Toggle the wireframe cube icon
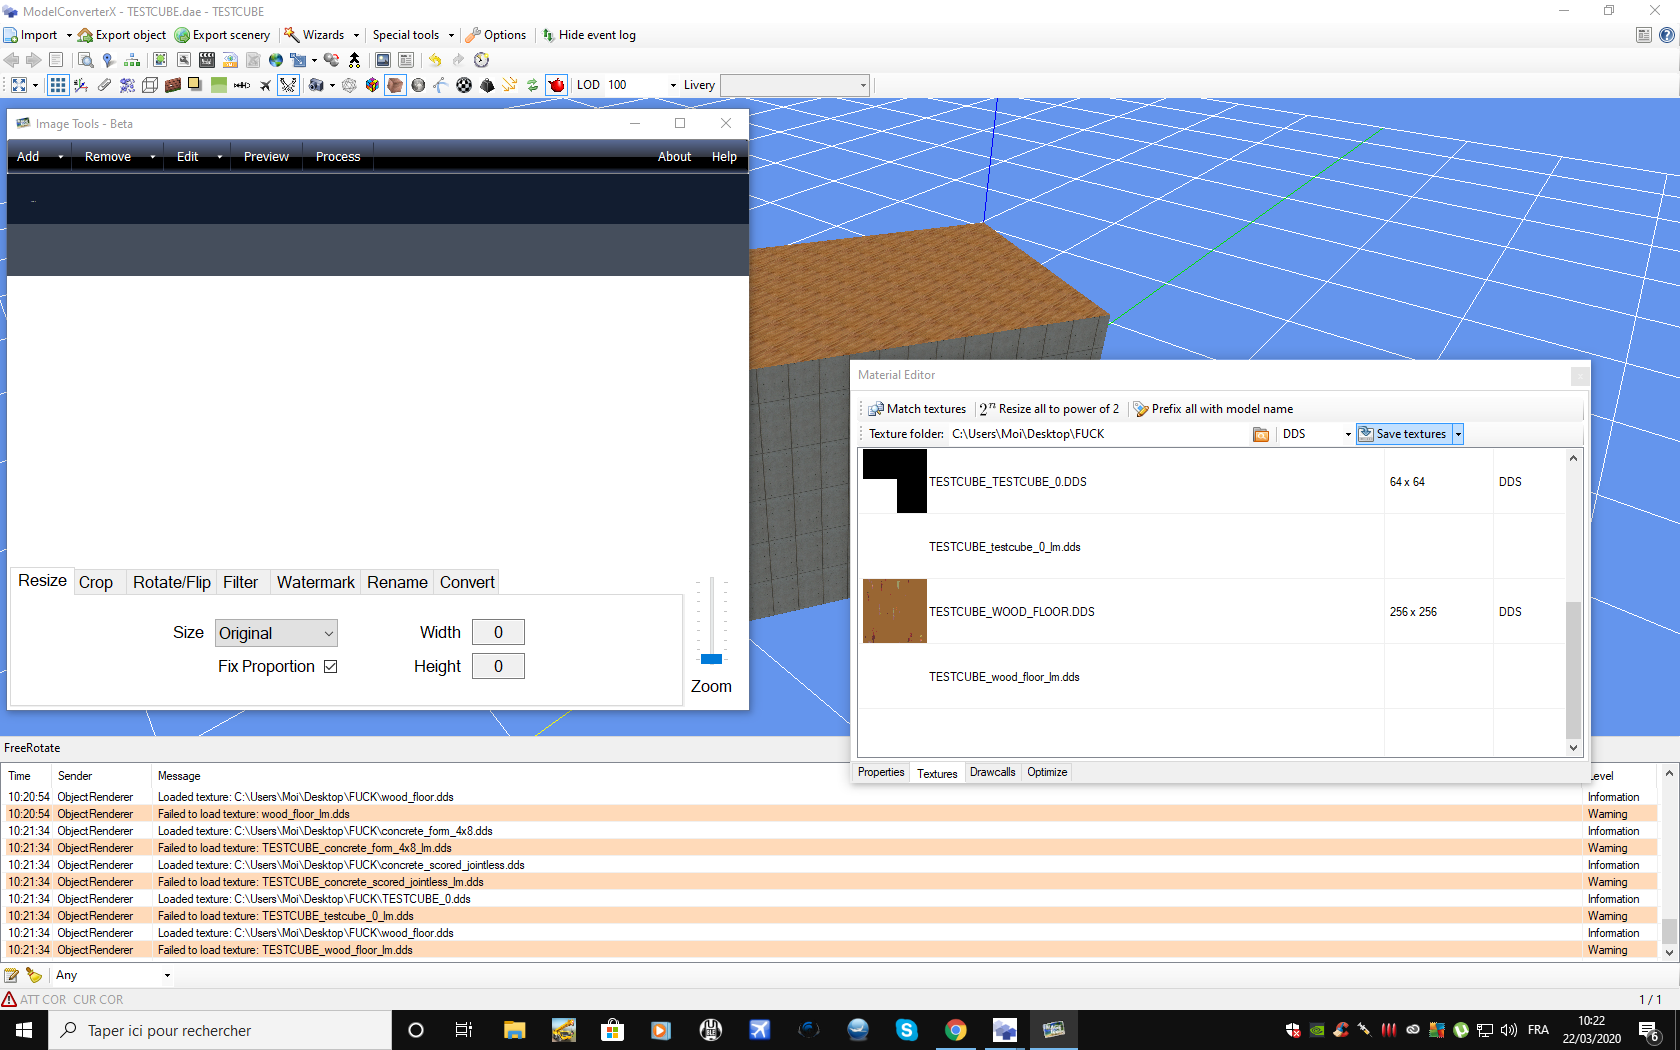 click(x=150, y=85)
